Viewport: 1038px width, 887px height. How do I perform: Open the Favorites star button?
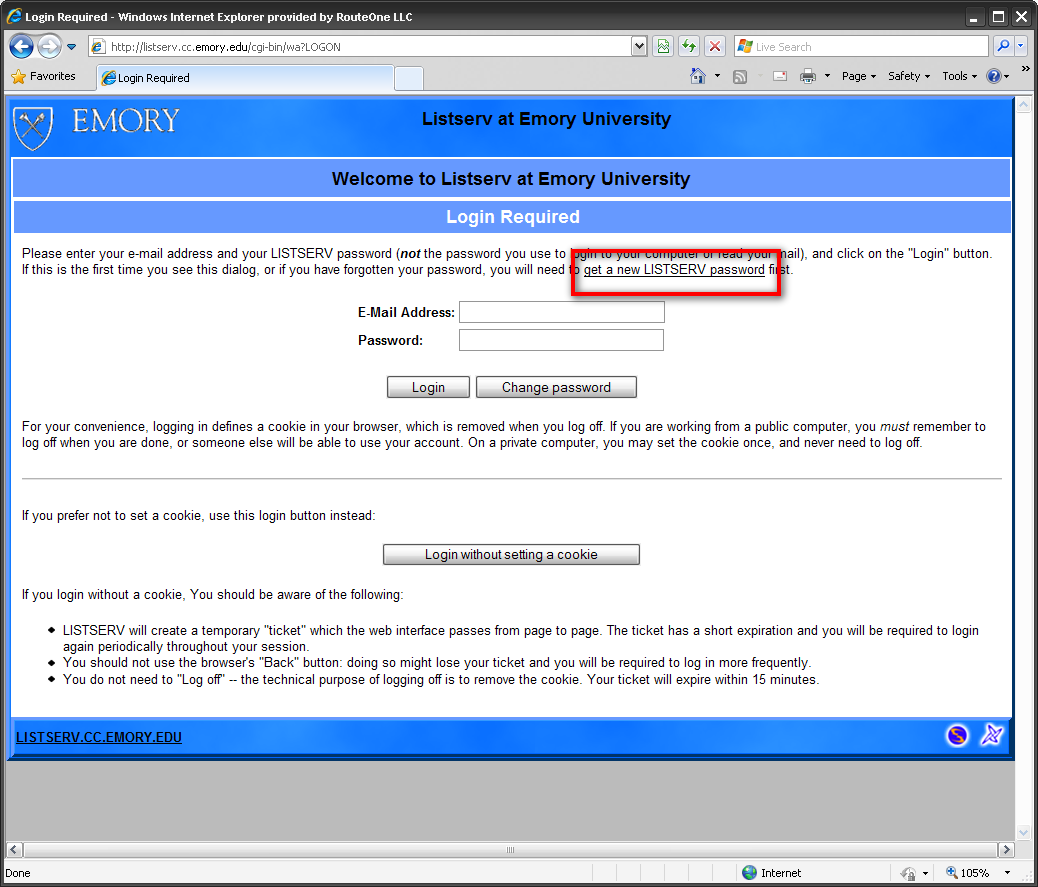[44, 76]
